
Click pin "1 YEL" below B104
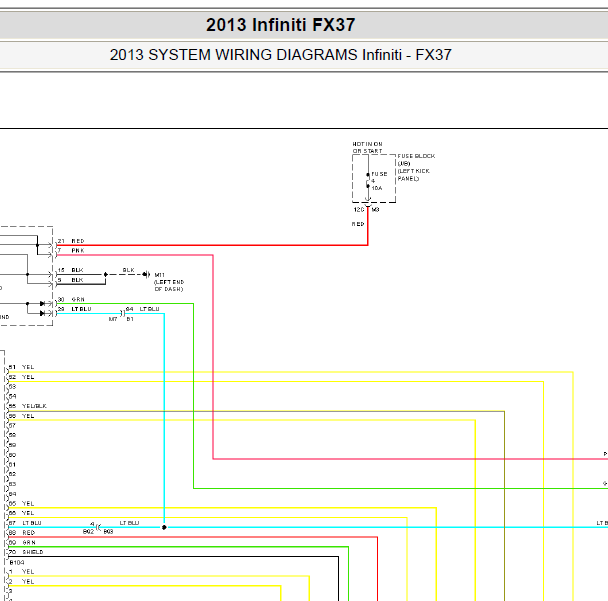tap(21, 572)
